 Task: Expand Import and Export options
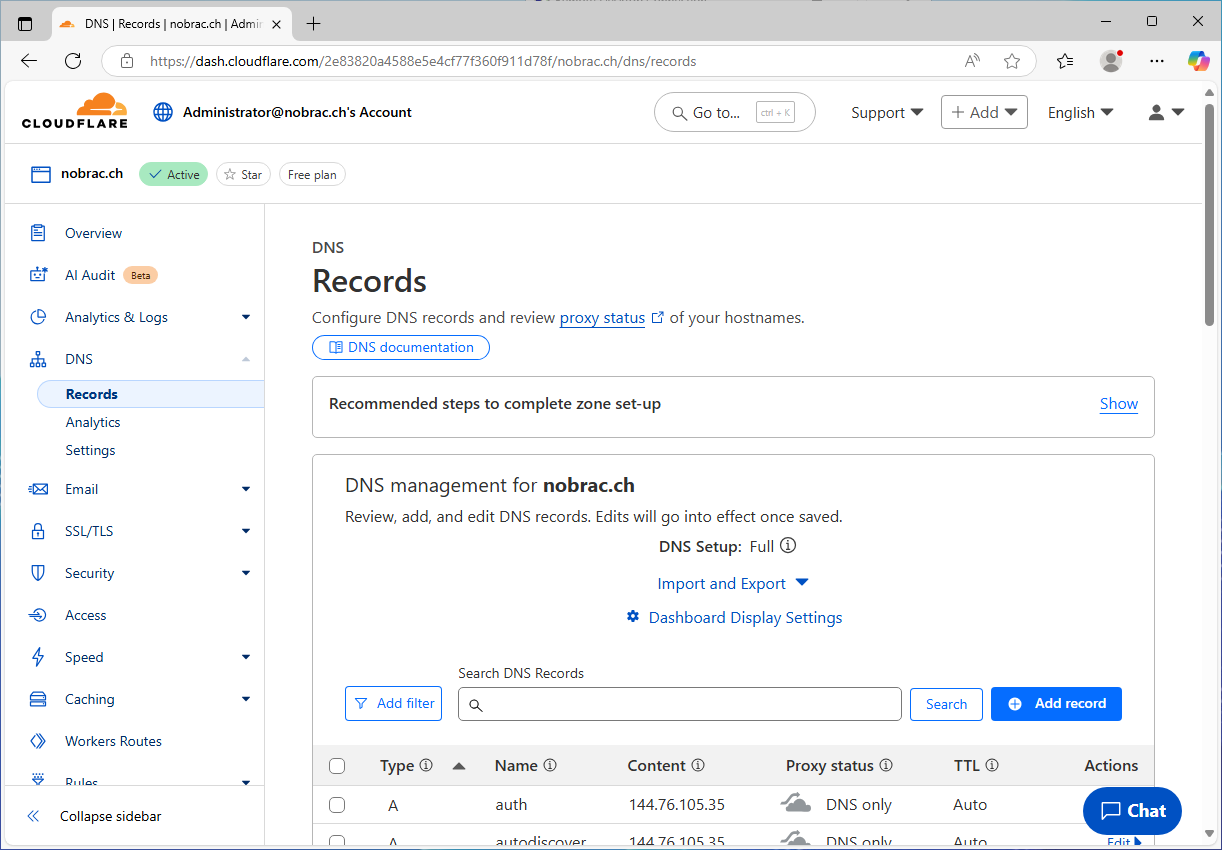click(732, 584)
